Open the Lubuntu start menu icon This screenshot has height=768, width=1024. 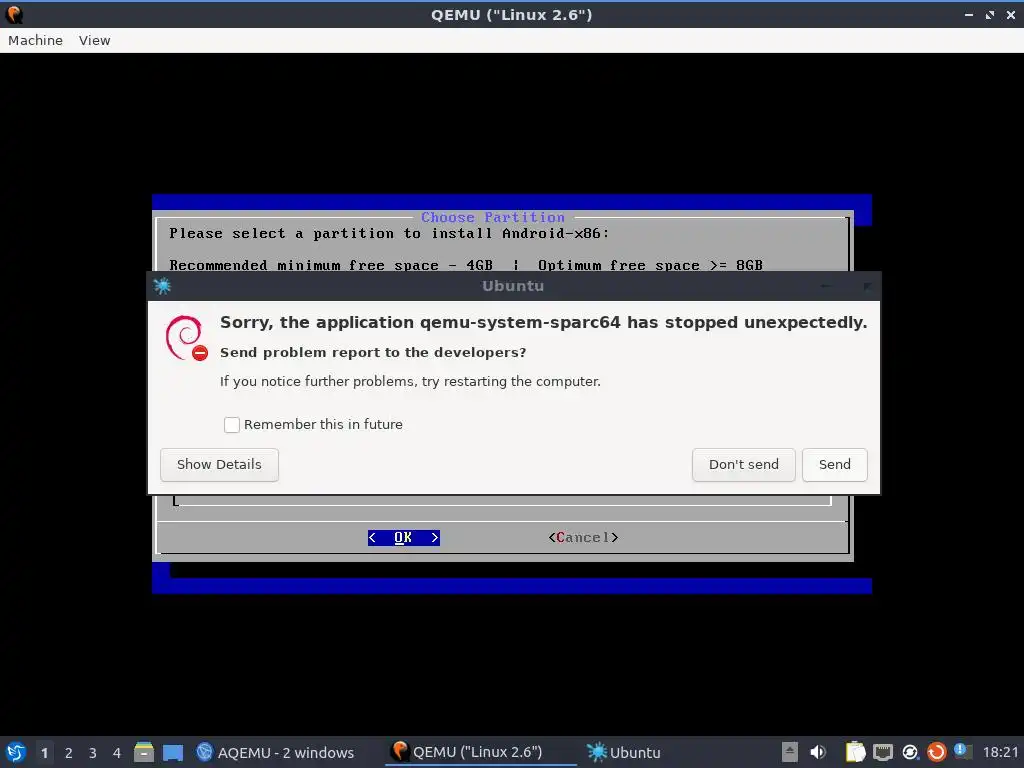pyautogui.click(x=16, y=752)
